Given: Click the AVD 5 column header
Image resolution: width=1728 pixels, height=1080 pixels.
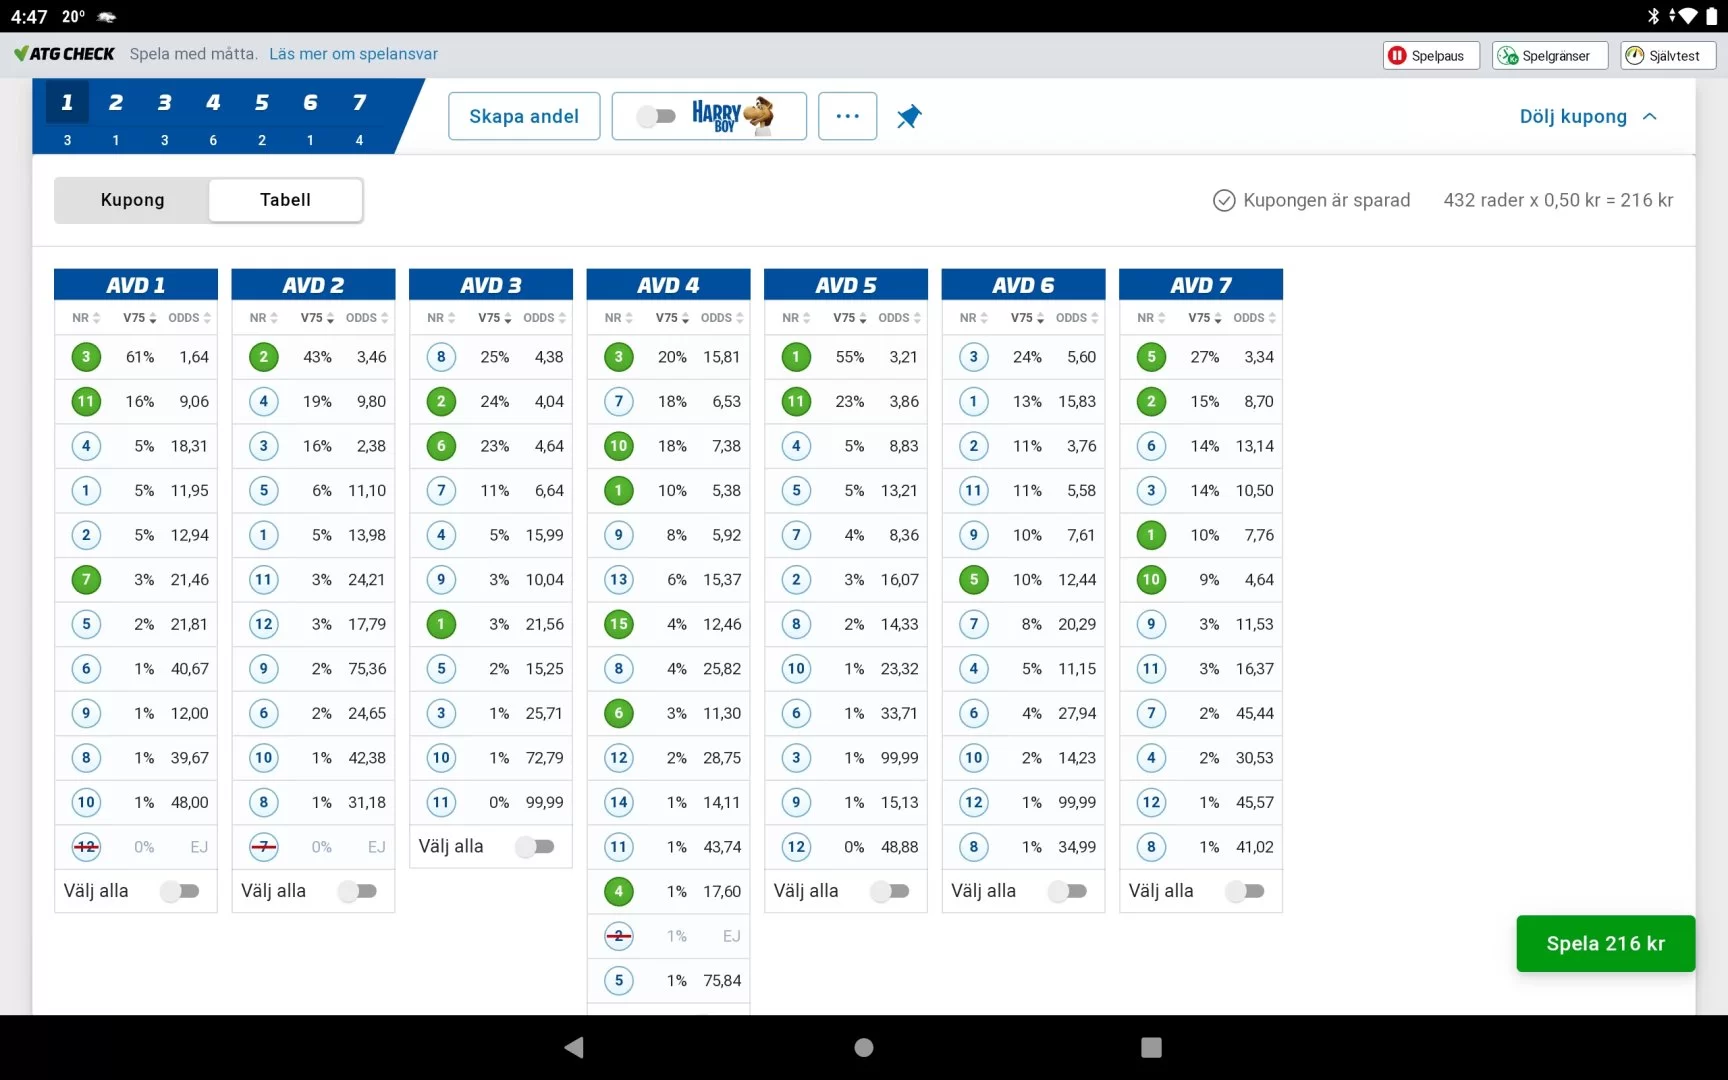Looking at the screenshot, I should point(846,285).
